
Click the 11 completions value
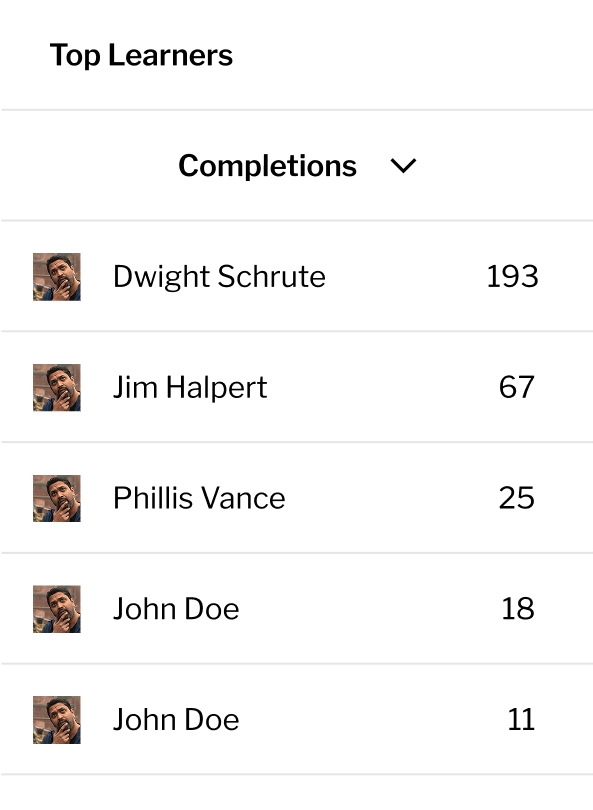tap(521, 720)
